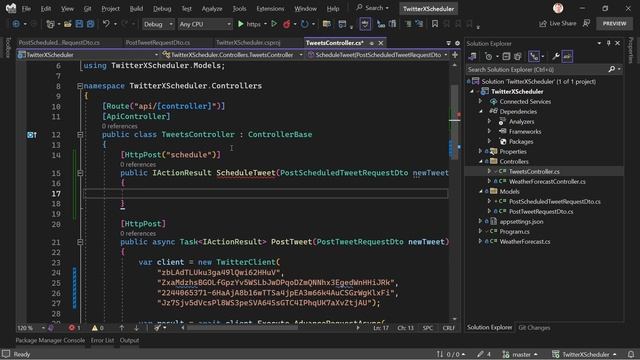
Task: Click the pin icon on TweetsController.cs tab
Action: pyautogui.click(x=371, y=43)
